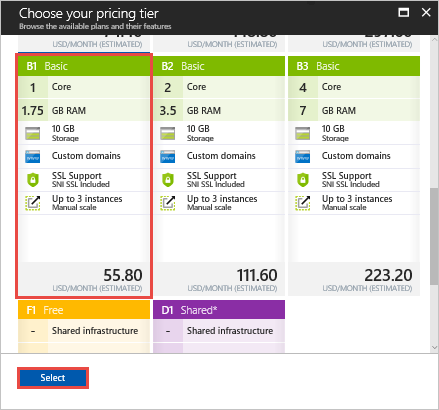
Task: Click the manual scale icon in B1 Basic
Action: click(33, 203)
